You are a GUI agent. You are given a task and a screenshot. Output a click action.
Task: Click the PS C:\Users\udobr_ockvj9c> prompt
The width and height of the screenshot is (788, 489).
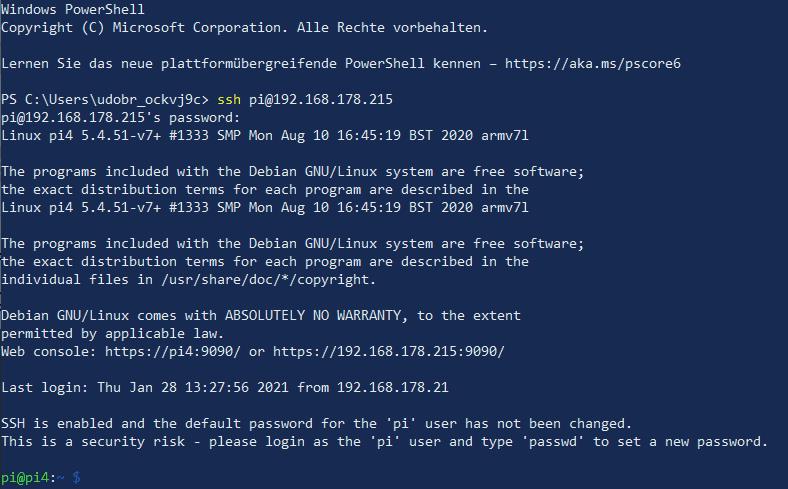pyautogui.click(x=104, y=100)
